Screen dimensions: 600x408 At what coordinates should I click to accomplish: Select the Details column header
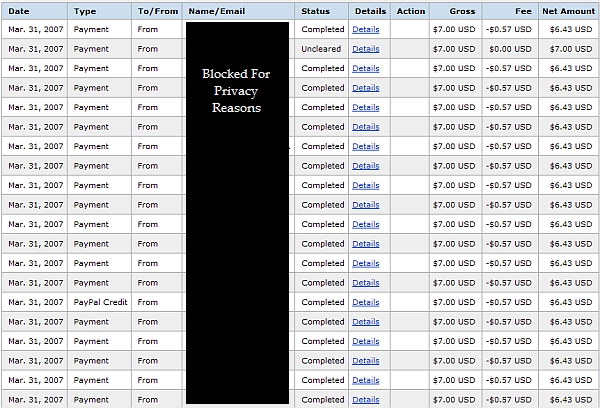click(369, 11)
